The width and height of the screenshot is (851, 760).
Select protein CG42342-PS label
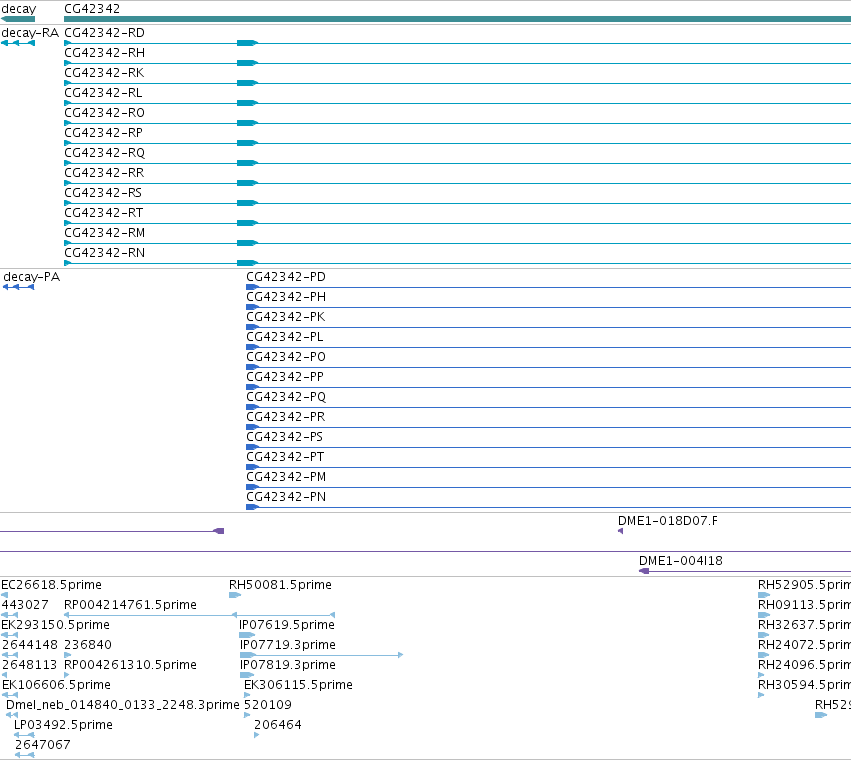284,437
